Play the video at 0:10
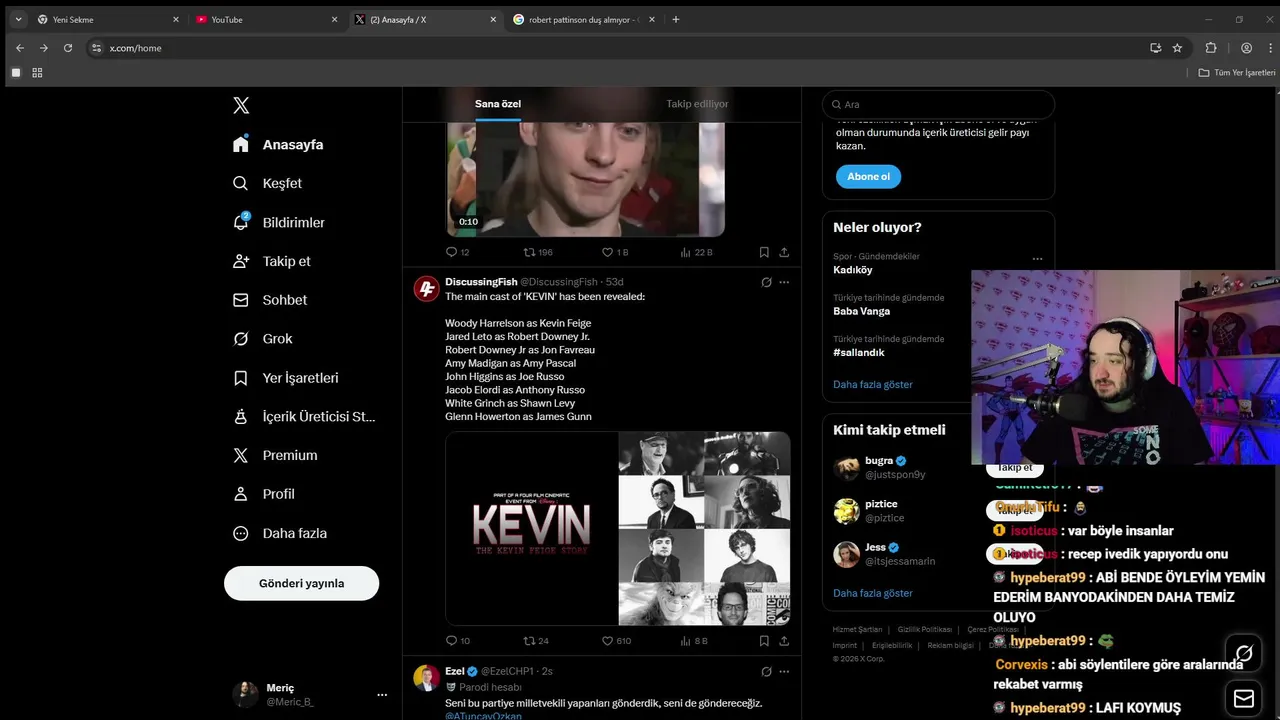The image size is (1280, 720). [x=585, y=179]
